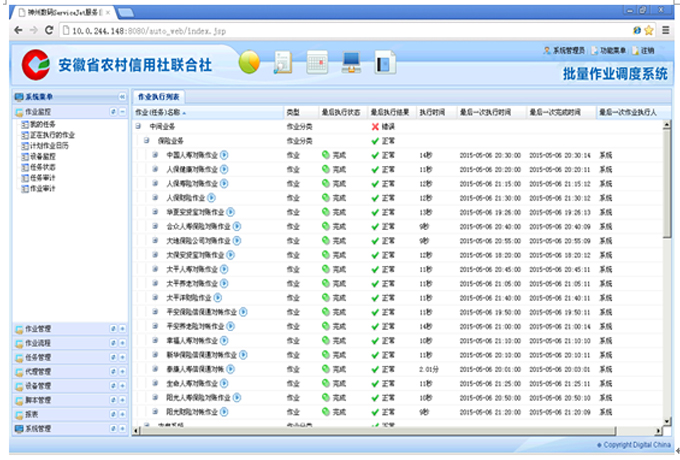Open 设备监控 in the sidebar tree
The height and width of the screenshot is (460, 680).
tap(42, 157)
